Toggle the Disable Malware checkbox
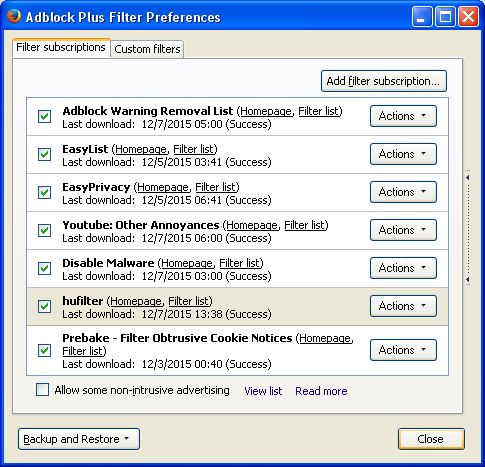 pos(44,268)
